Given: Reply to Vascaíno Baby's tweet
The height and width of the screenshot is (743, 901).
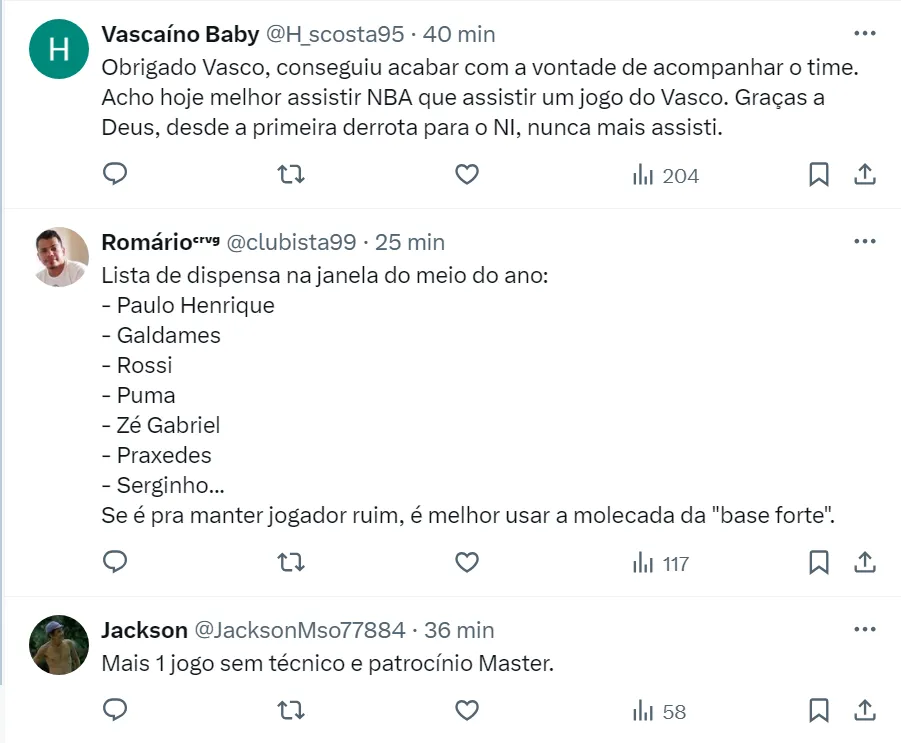Looking at the screenshot, I should (116, 175).
